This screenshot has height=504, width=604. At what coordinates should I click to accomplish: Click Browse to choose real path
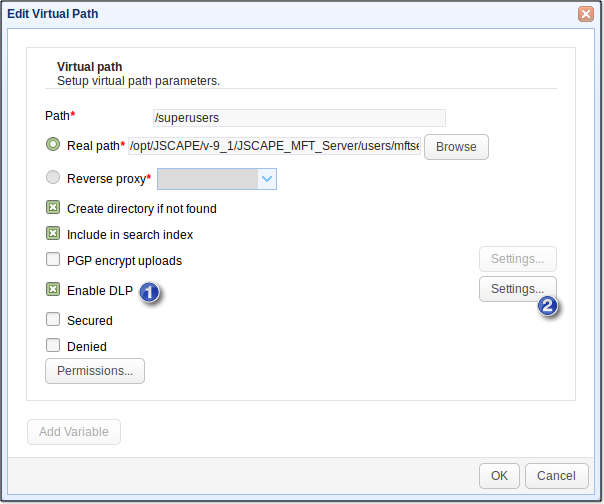point(456,146)
